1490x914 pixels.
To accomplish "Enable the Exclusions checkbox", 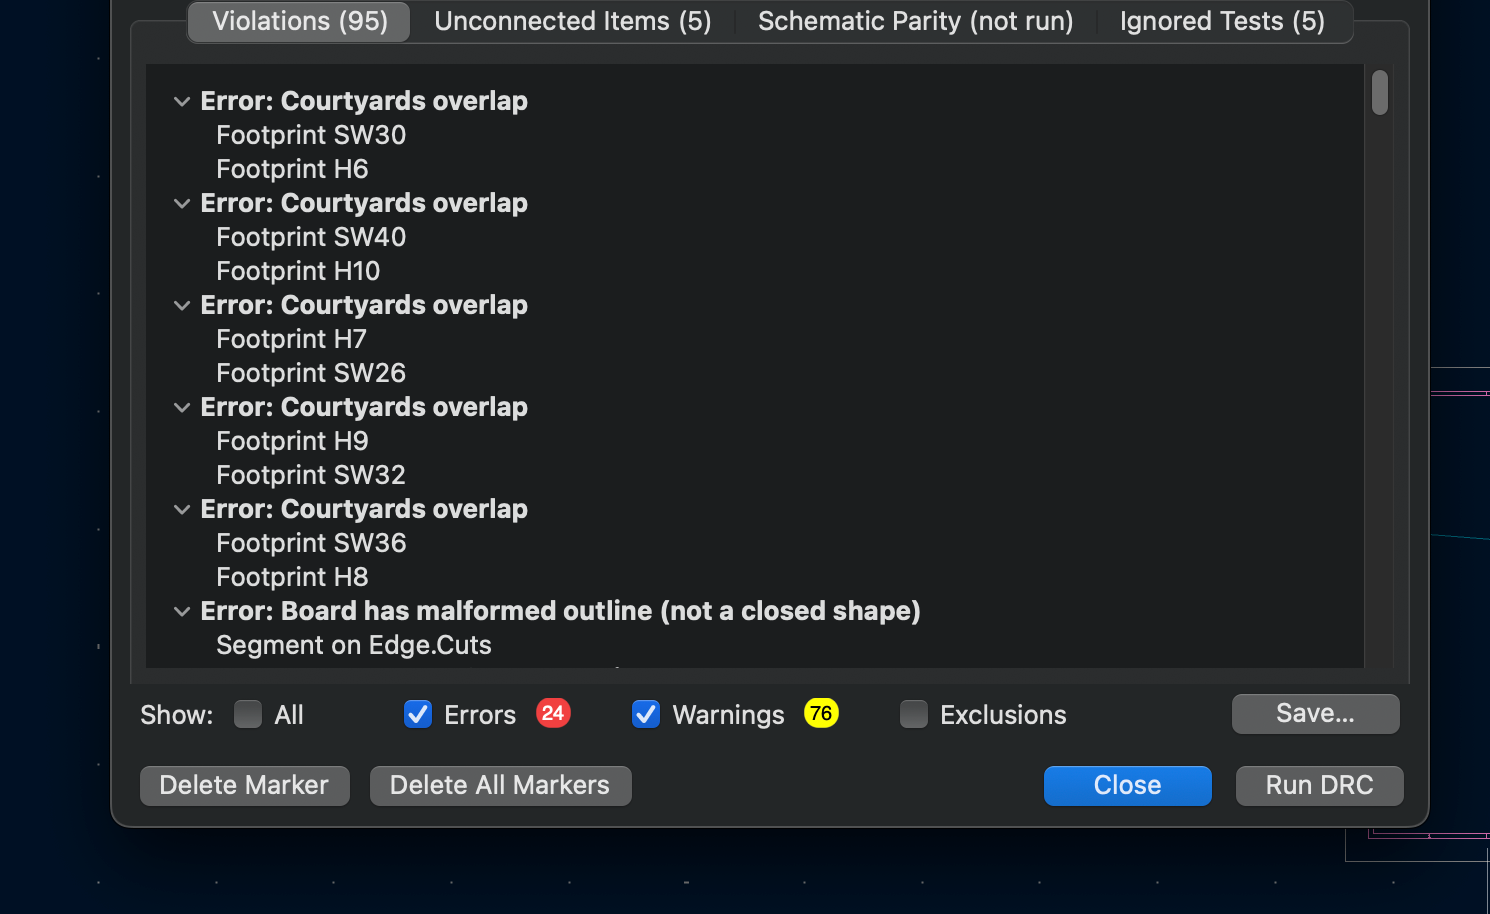I will (x=914, y=714).
